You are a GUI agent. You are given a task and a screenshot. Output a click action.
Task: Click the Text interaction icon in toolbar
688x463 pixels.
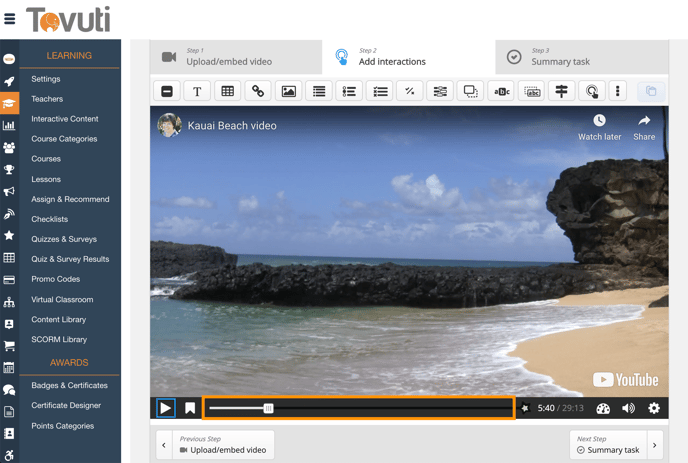(197, 91)
